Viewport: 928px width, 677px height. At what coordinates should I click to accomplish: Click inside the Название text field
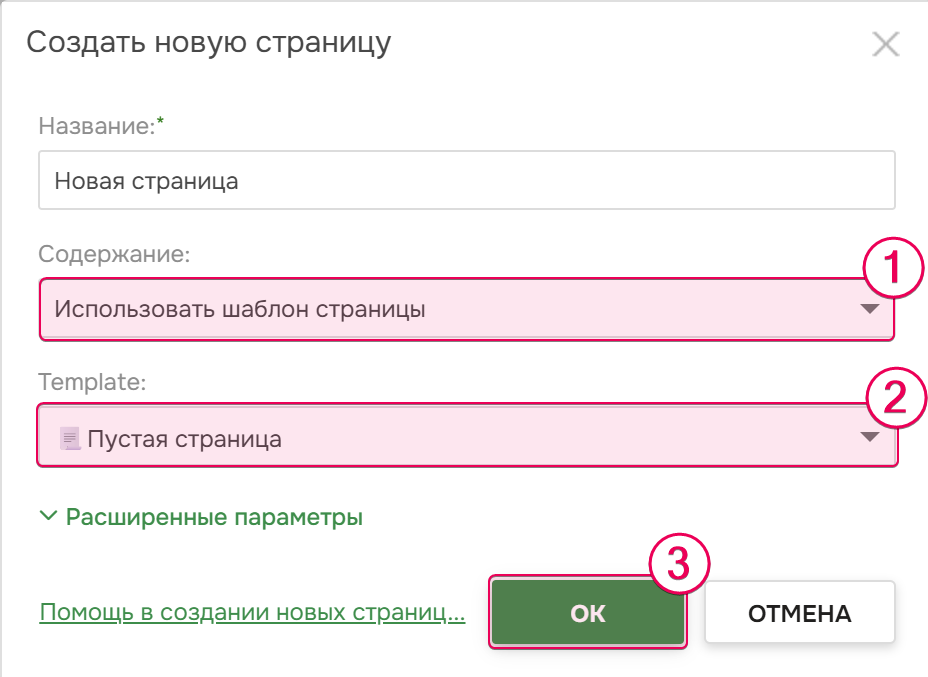[x=400, y=180]
